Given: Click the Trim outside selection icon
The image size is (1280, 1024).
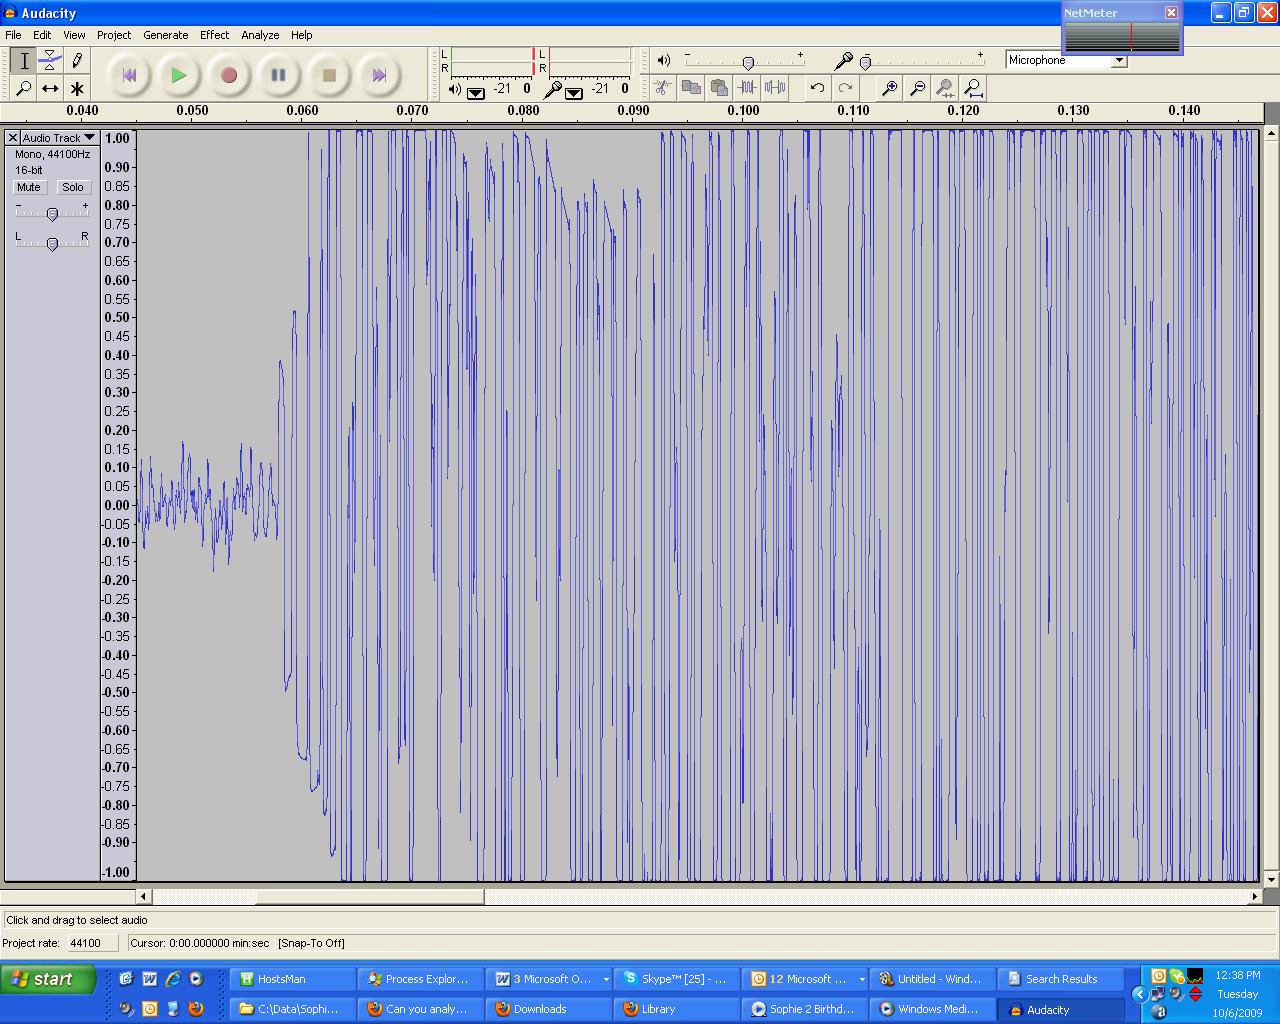Looking at the screenshot, I should point(747,88).
